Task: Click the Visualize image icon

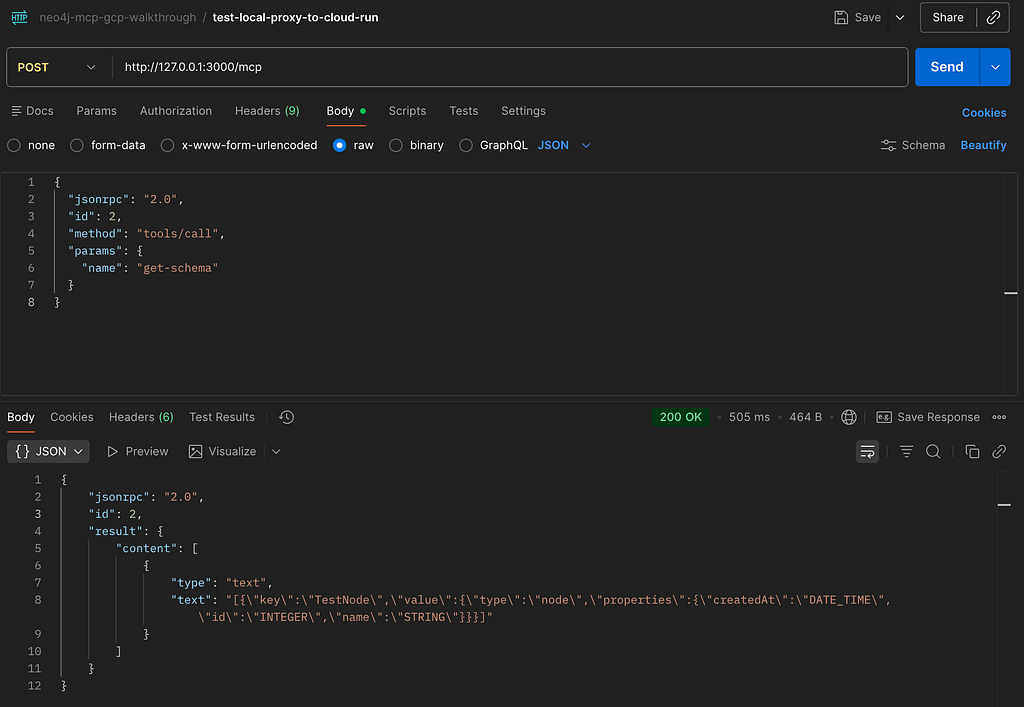Action: pyautogui.click(x=195, y=452)
